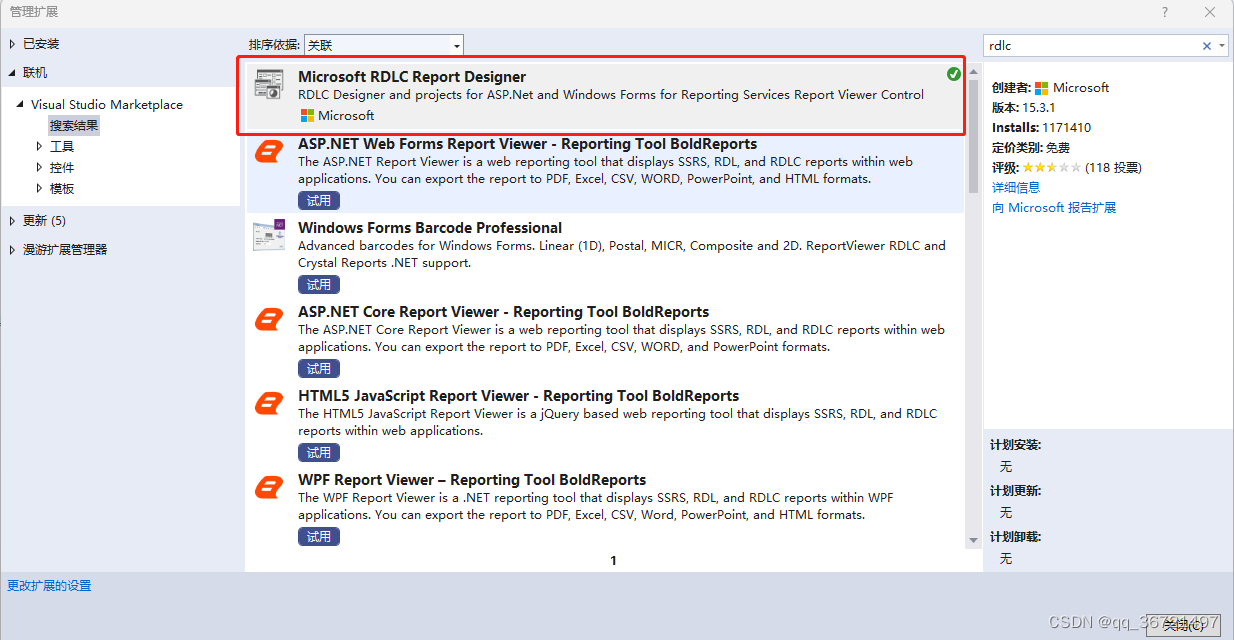Click the 更改扩展的设置 link
The width and height of the screenshot is (1234, 640).
pos(48,585)
